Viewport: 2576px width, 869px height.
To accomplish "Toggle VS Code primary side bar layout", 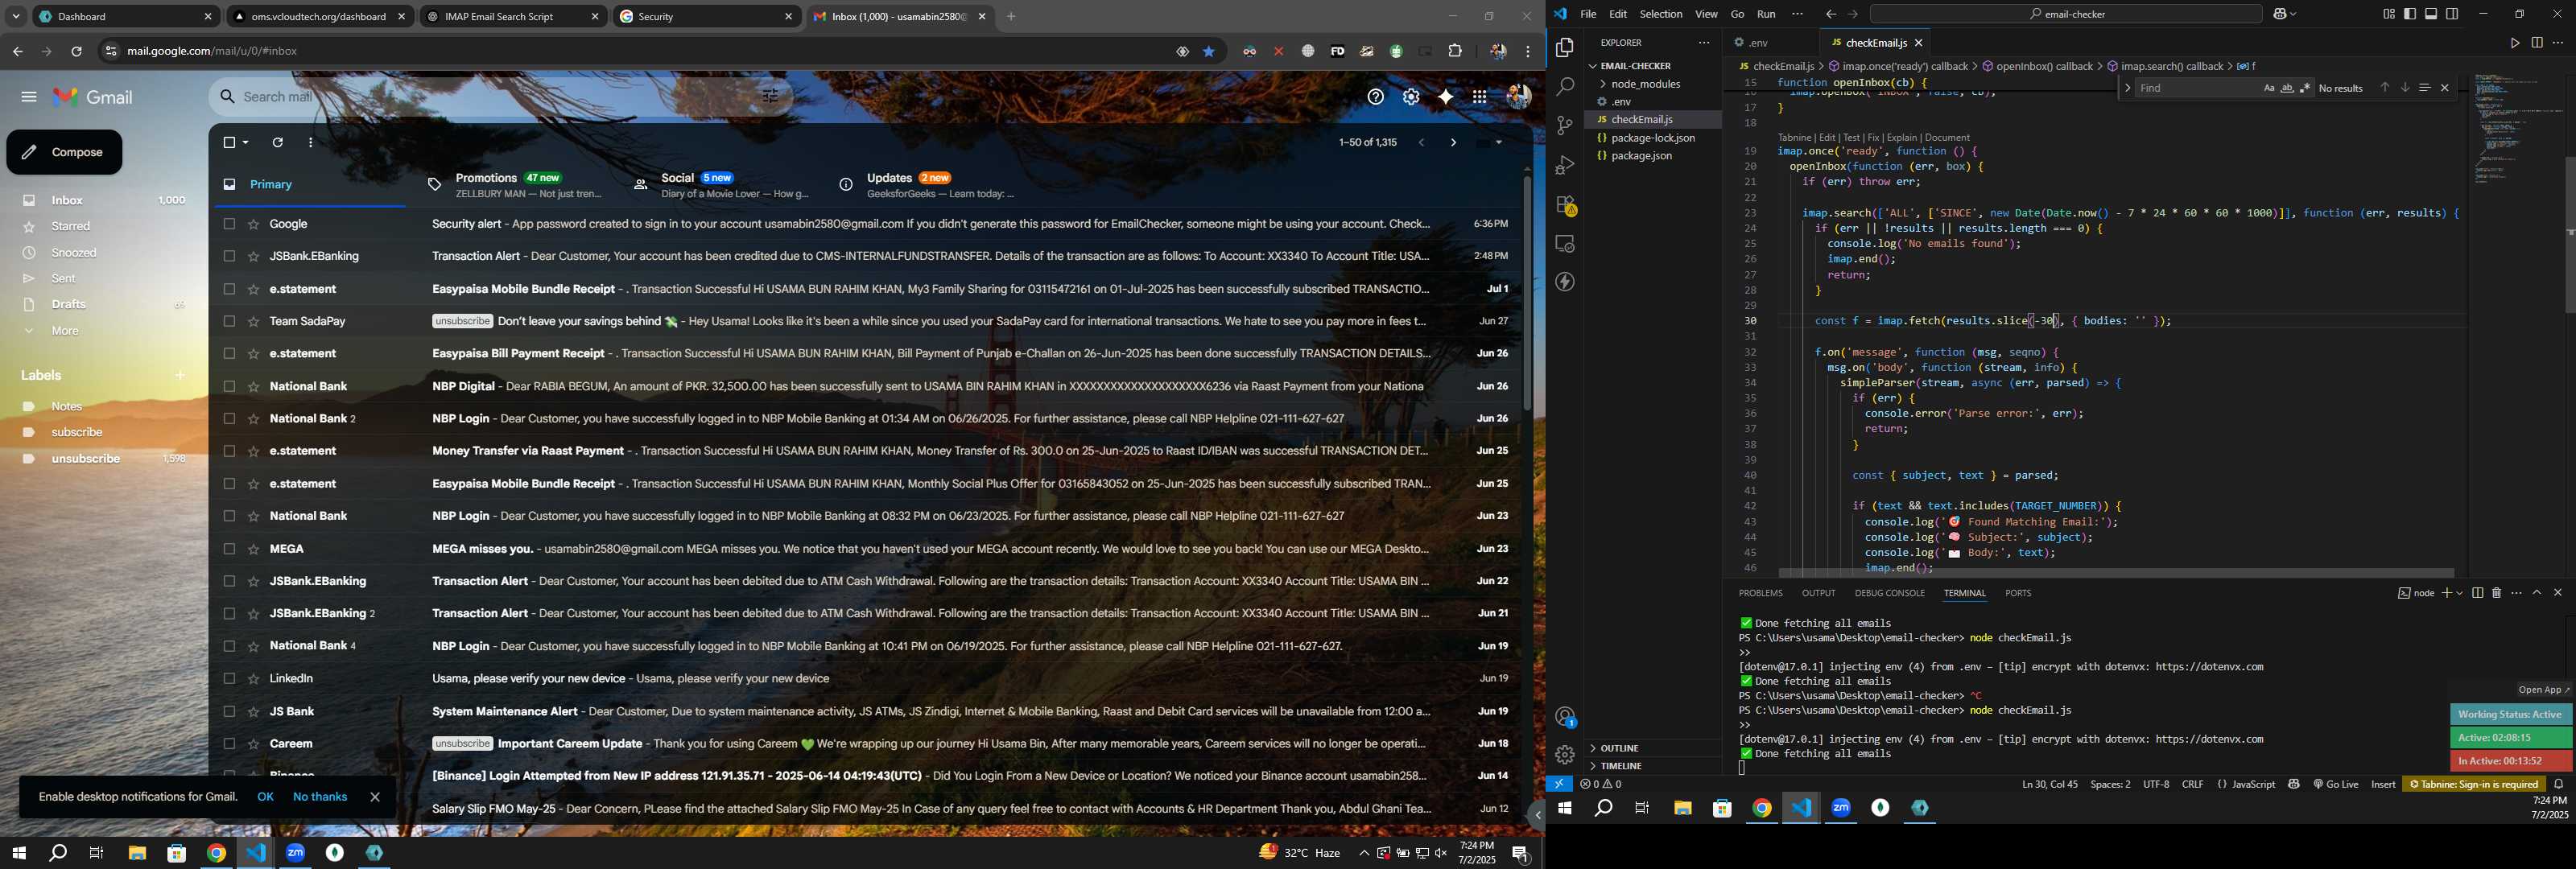I will point(2410,14).
